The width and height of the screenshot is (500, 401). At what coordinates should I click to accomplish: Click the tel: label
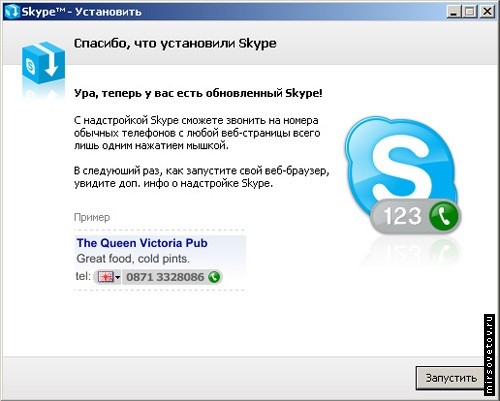point(83,276)
